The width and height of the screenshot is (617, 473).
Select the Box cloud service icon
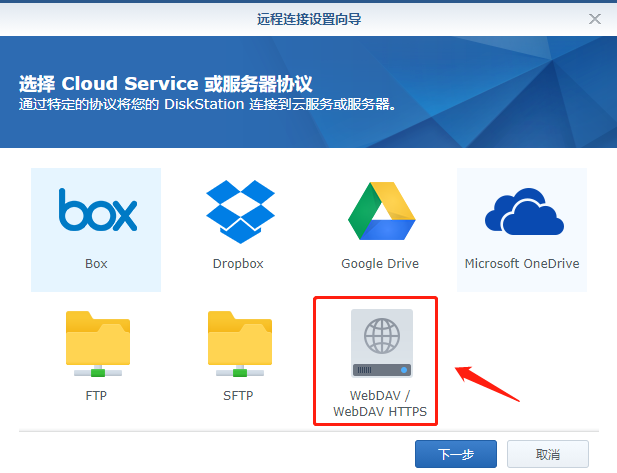(x=98, y=210)
